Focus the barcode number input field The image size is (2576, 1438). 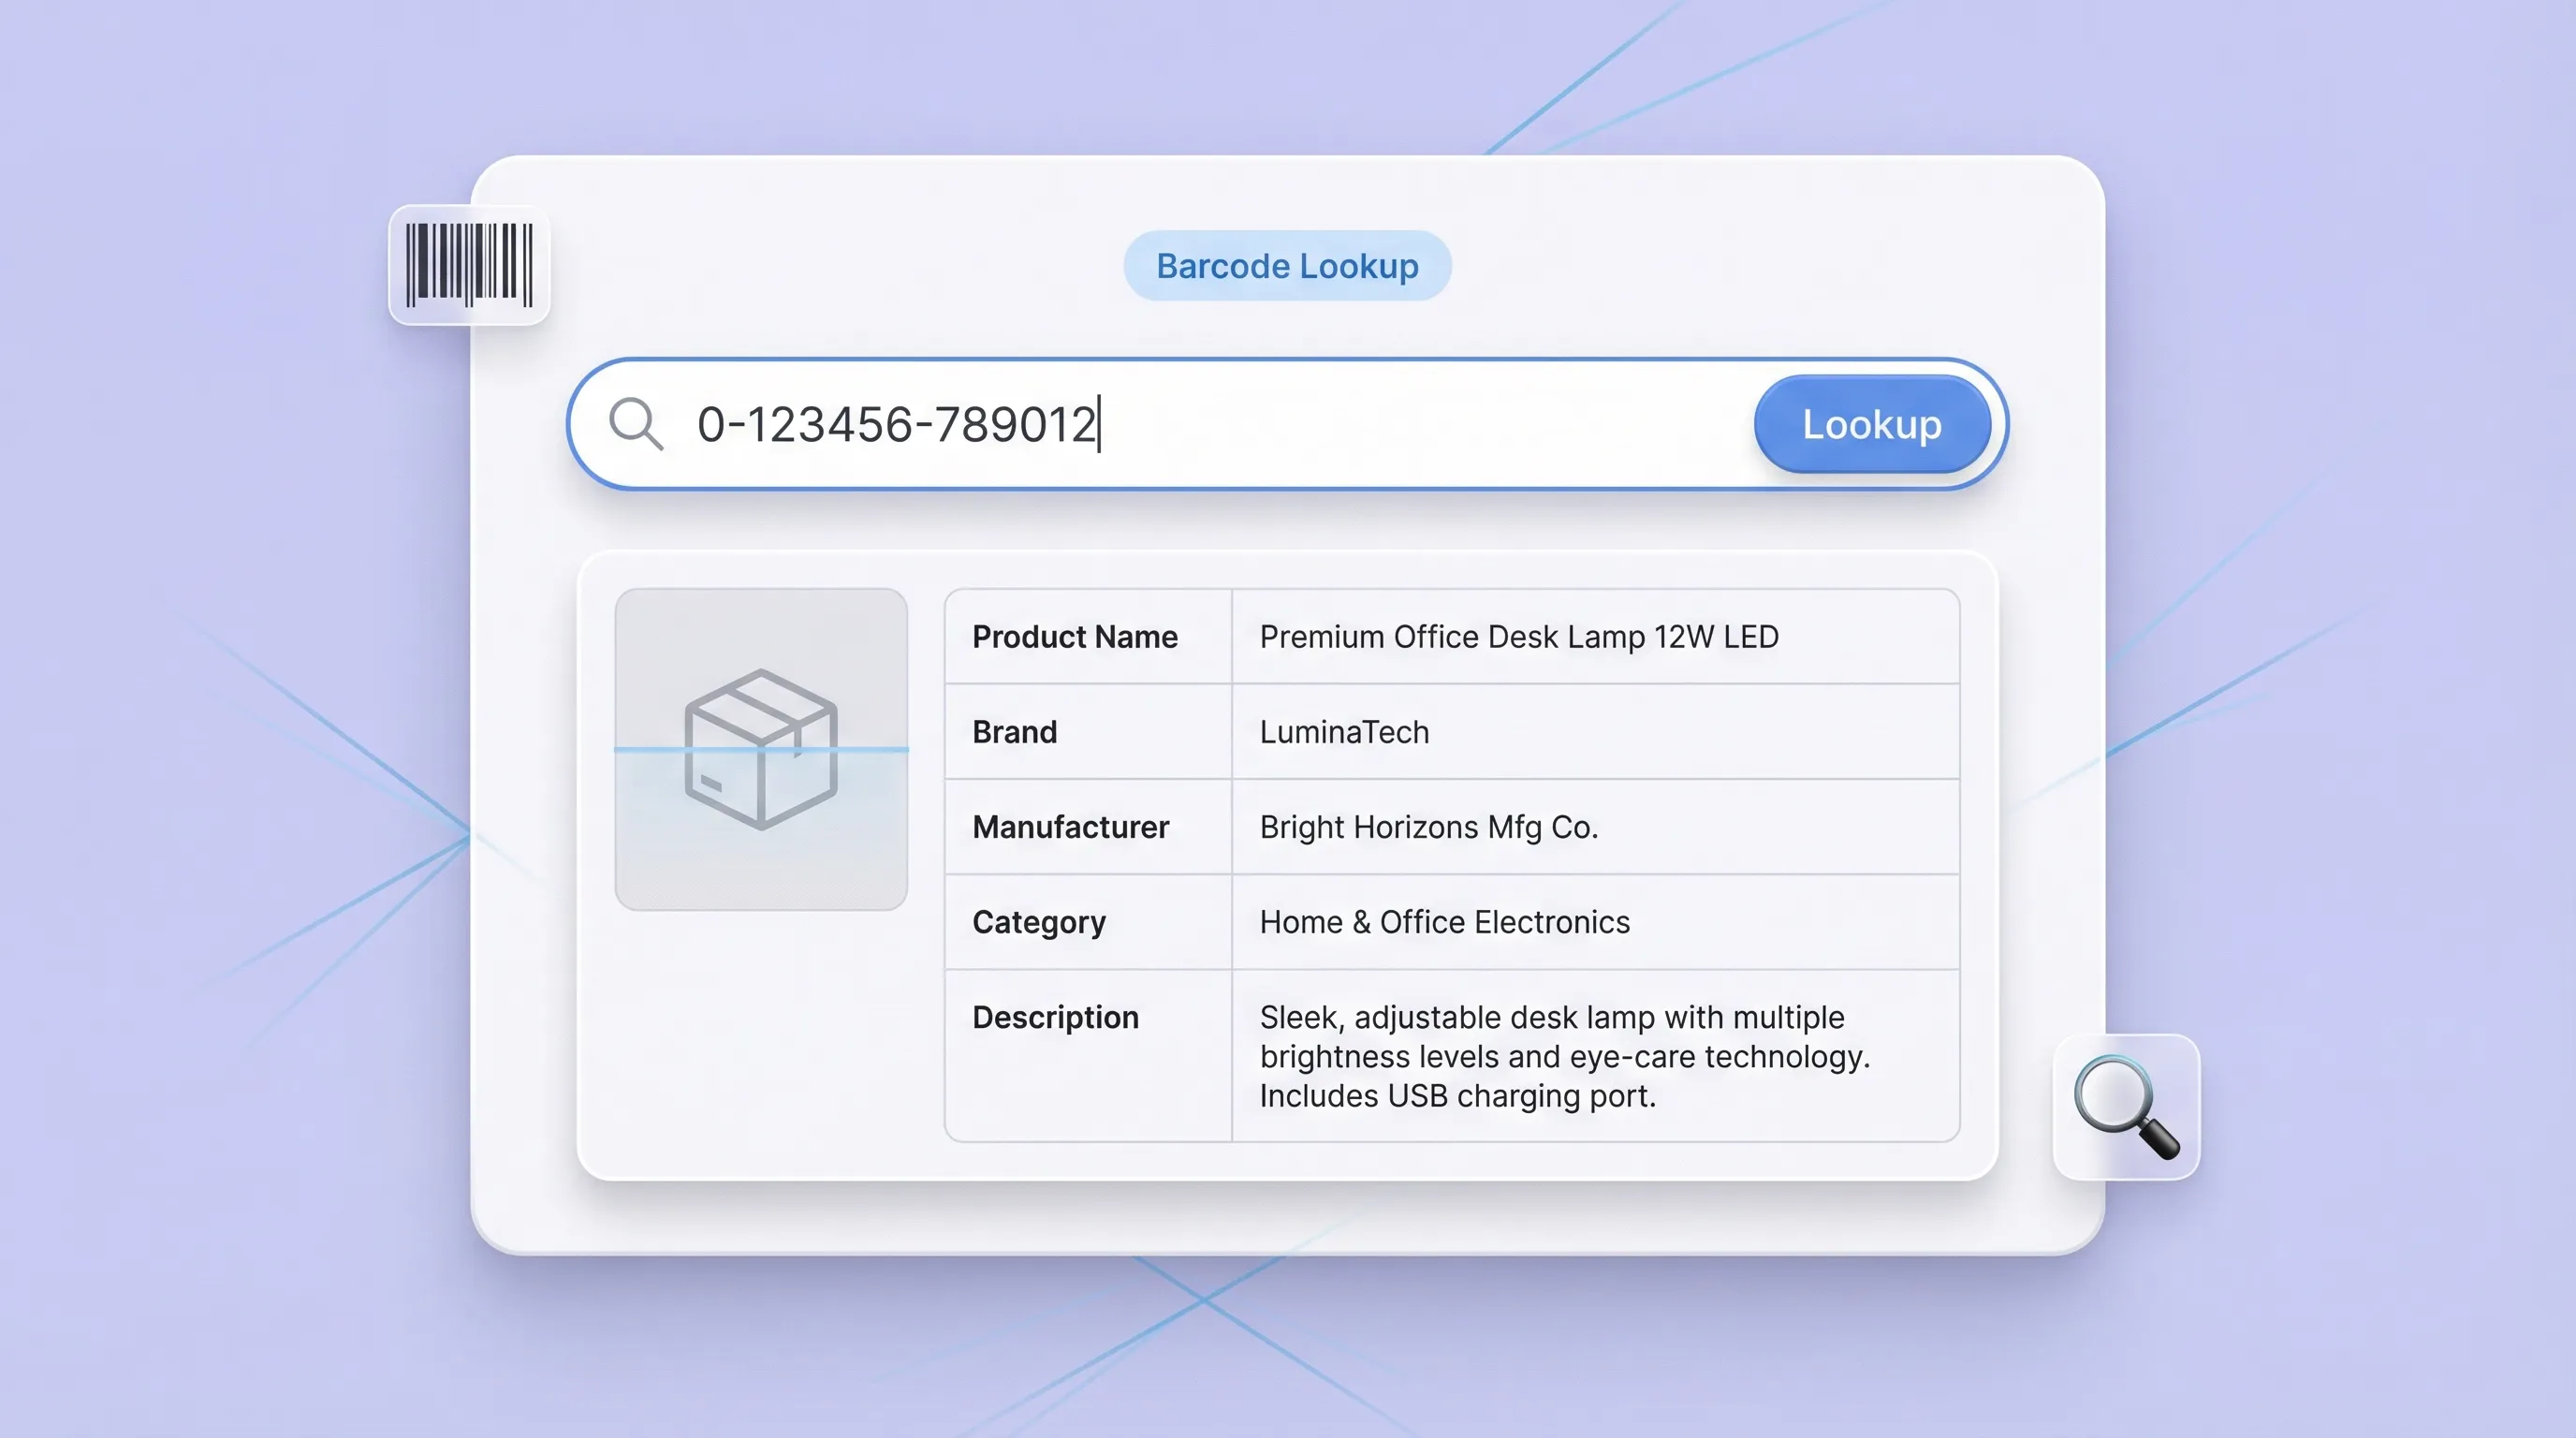pyautogui.click(x=1400, y=424)
